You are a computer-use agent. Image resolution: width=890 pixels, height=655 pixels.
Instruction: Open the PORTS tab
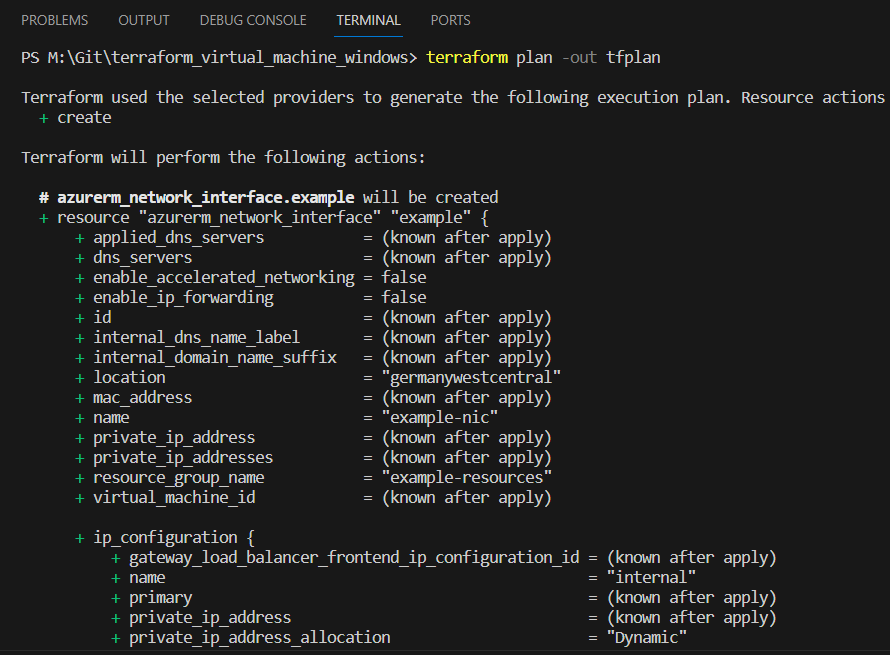pos(451,20)
